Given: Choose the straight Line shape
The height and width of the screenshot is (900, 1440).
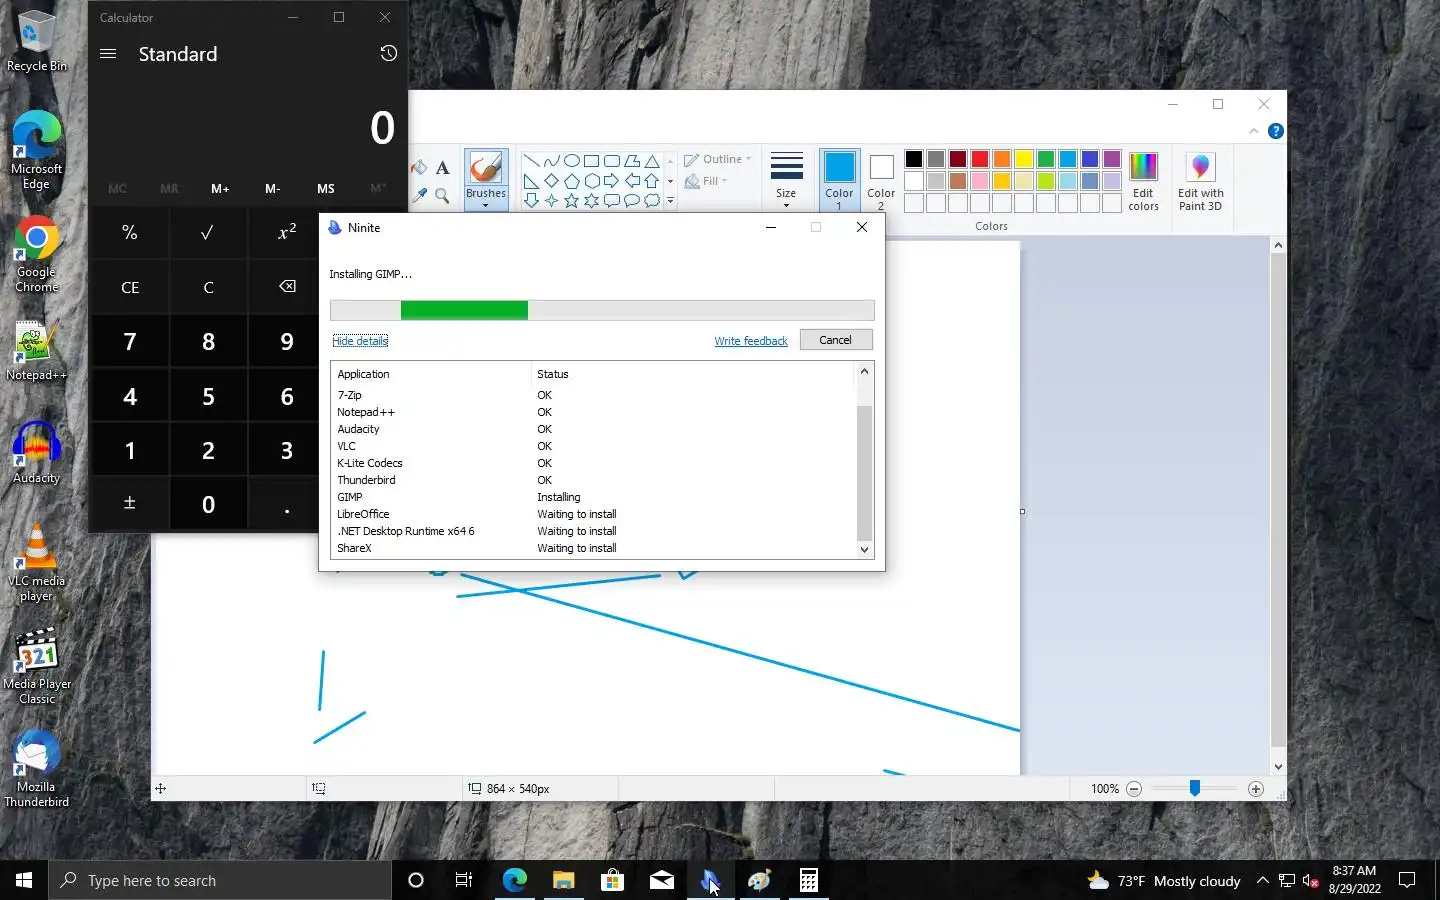Looking at the screenshot, I should click(x=531, y=161).
